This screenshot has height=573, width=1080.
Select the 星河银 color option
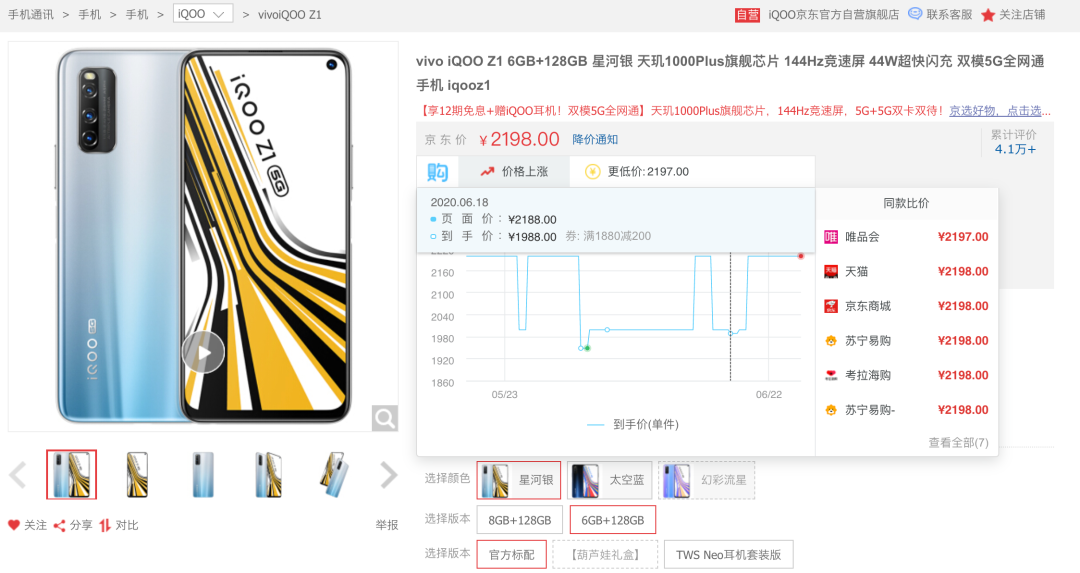click(519, 480)
